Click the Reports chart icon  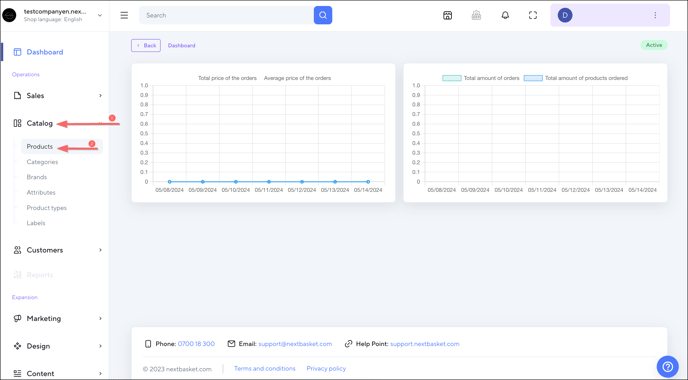click(17, 275)
